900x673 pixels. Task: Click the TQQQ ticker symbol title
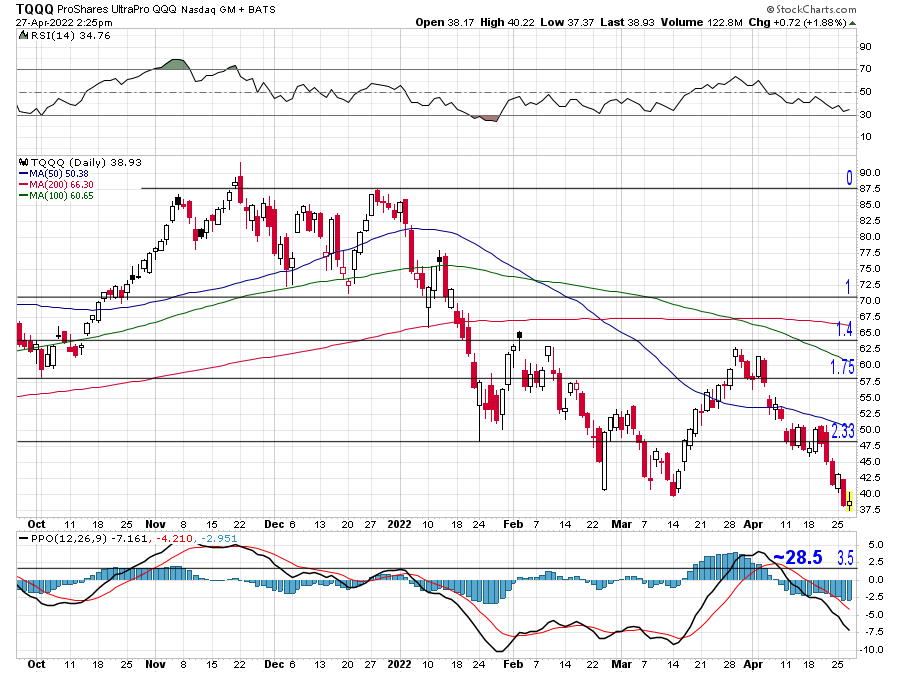(x=34, y=9)
